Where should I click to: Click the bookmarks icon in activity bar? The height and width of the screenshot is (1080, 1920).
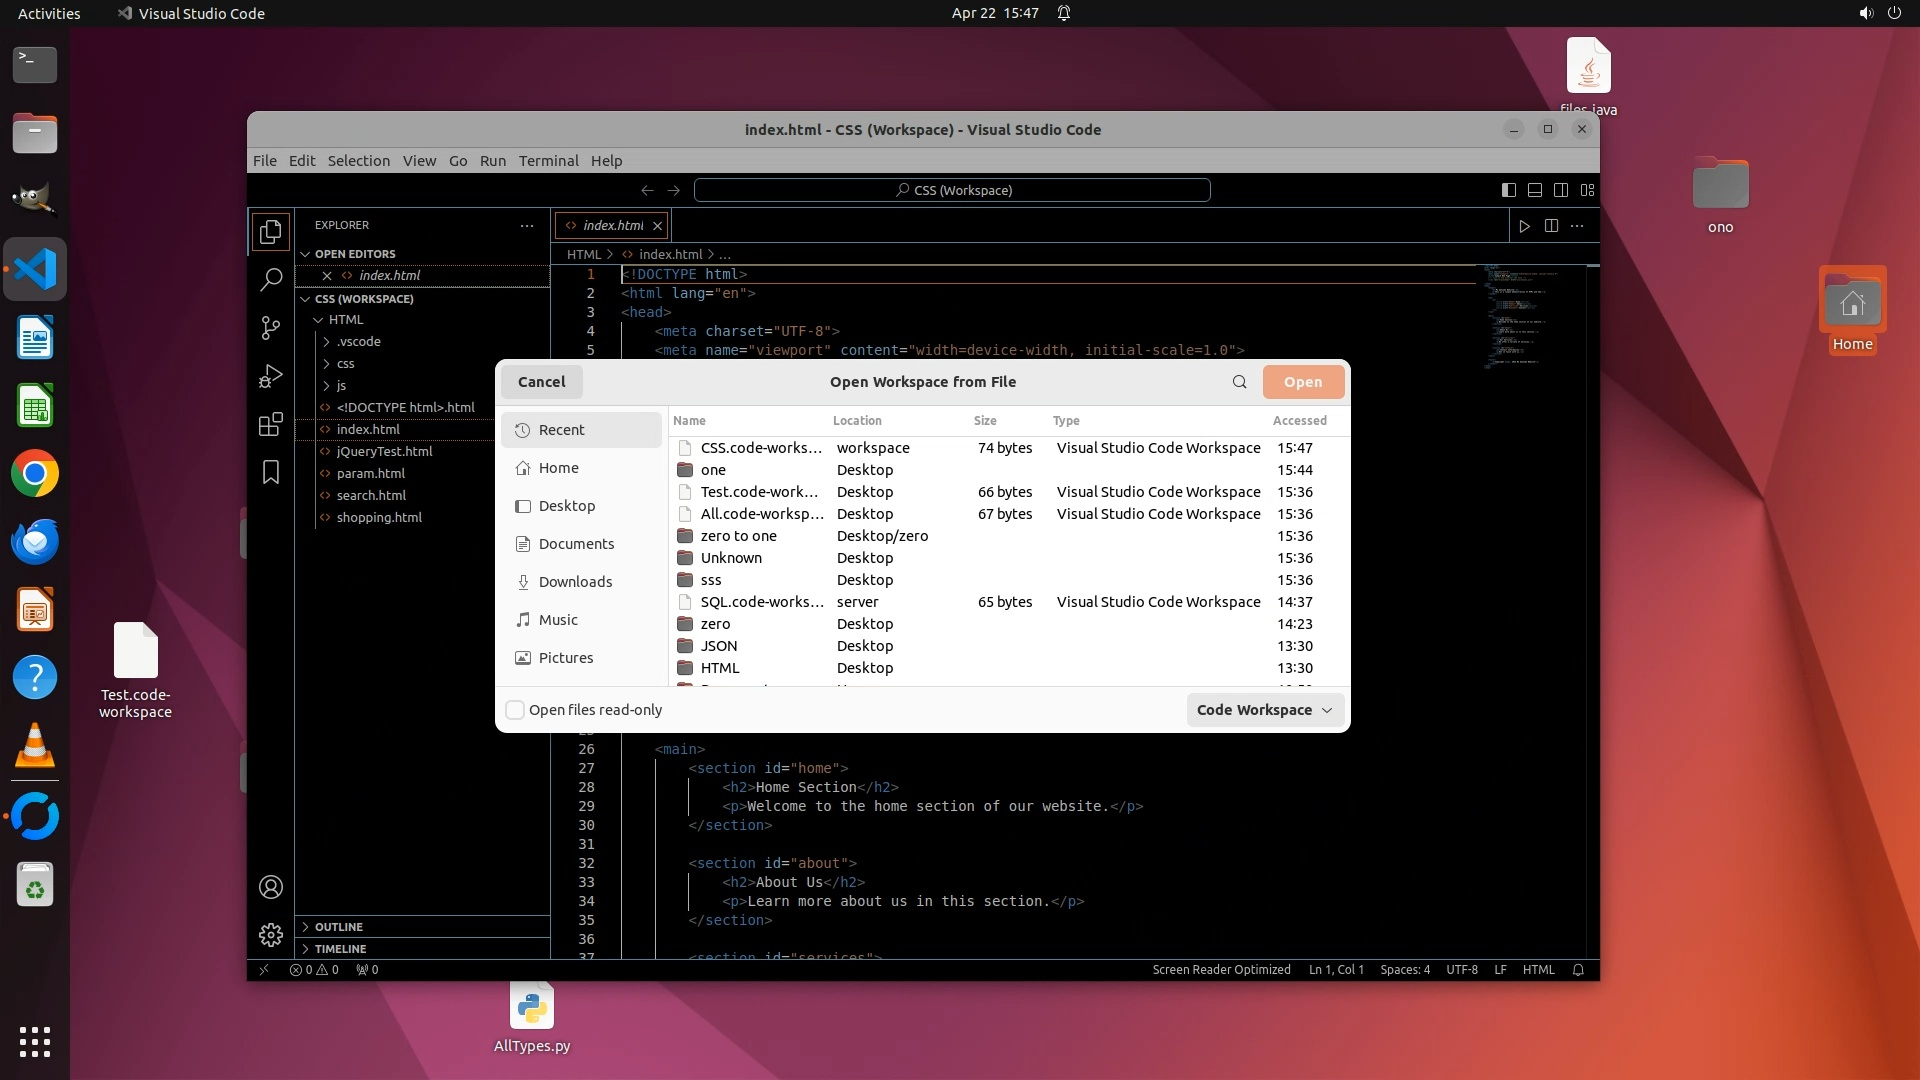tap(271, 472)
